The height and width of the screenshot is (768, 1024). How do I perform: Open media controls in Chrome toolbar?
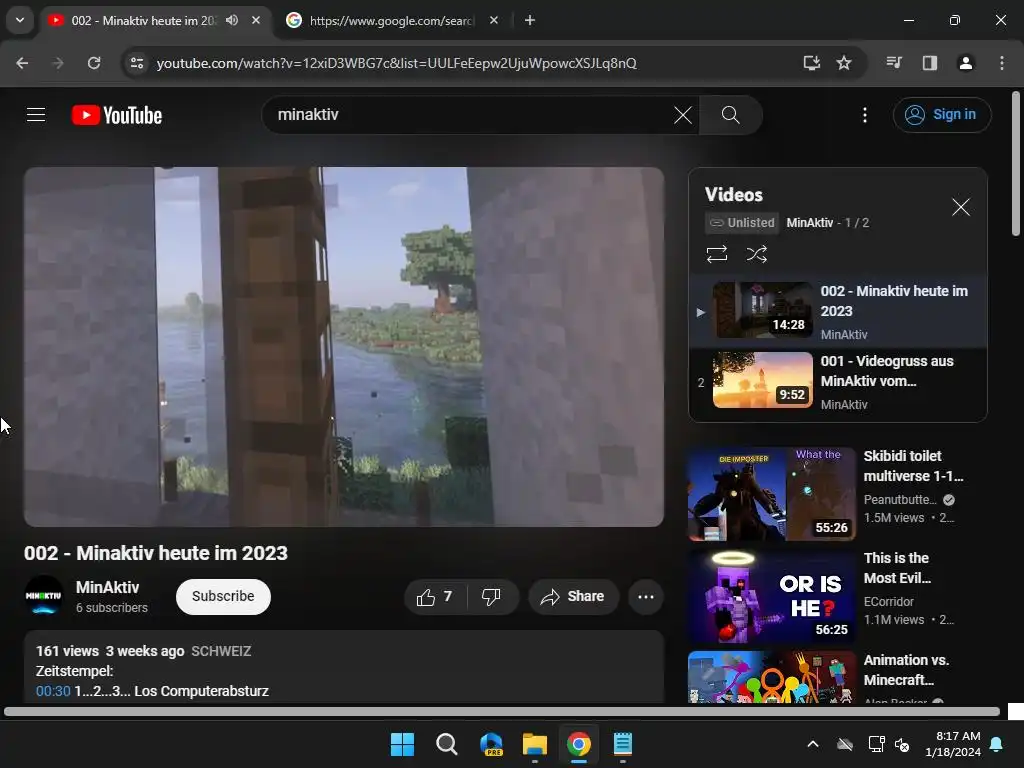point(894,63)
